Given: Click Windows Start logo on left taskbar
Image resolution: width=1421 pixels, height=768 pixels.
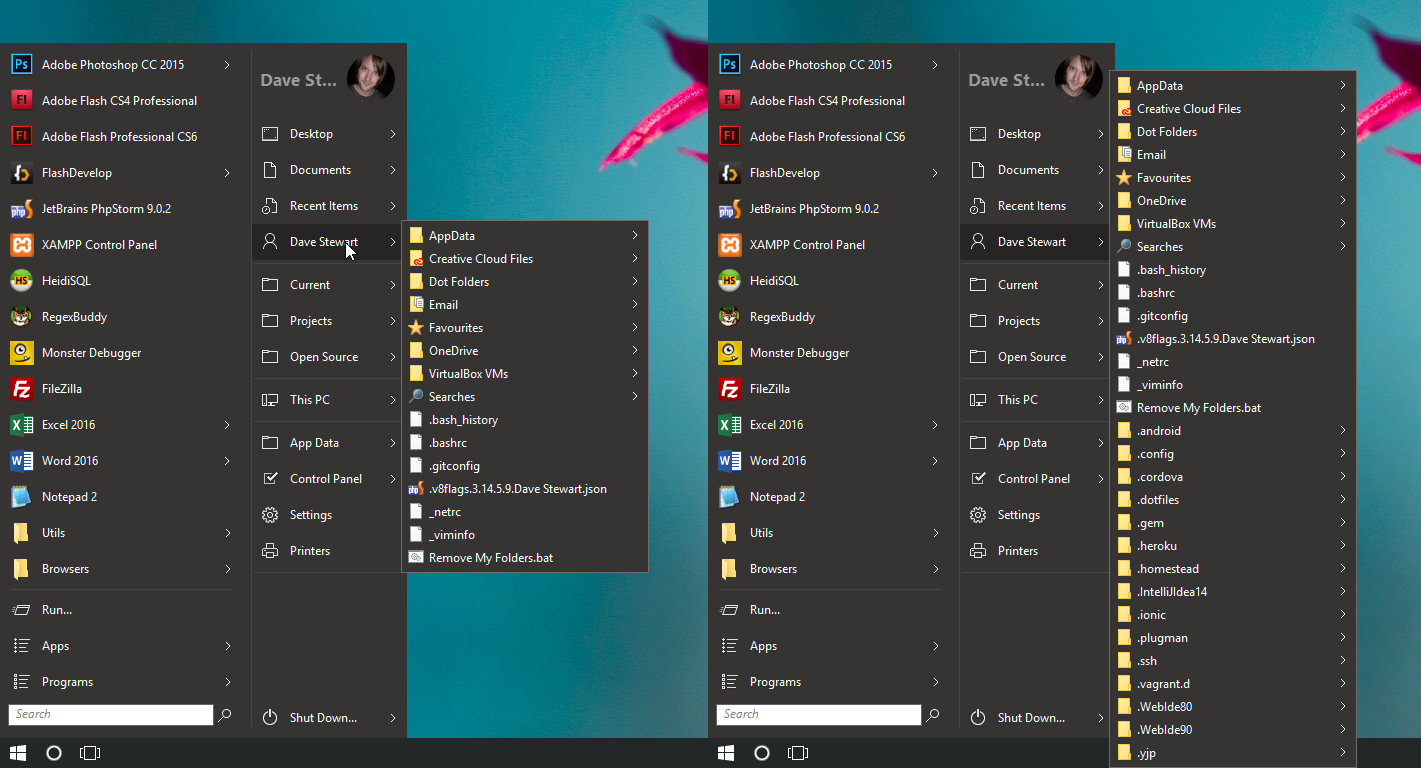Looking at the screenshot, I should click(19, 753).
